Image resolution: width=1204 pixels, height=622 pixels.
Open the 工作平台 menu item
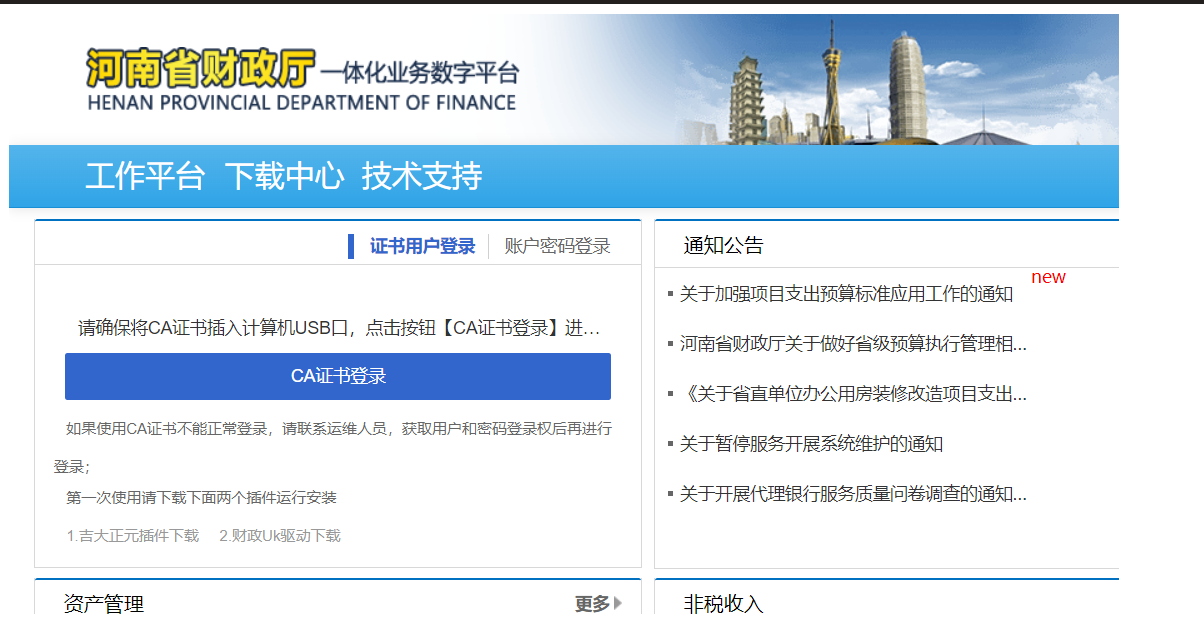[145, 176]
